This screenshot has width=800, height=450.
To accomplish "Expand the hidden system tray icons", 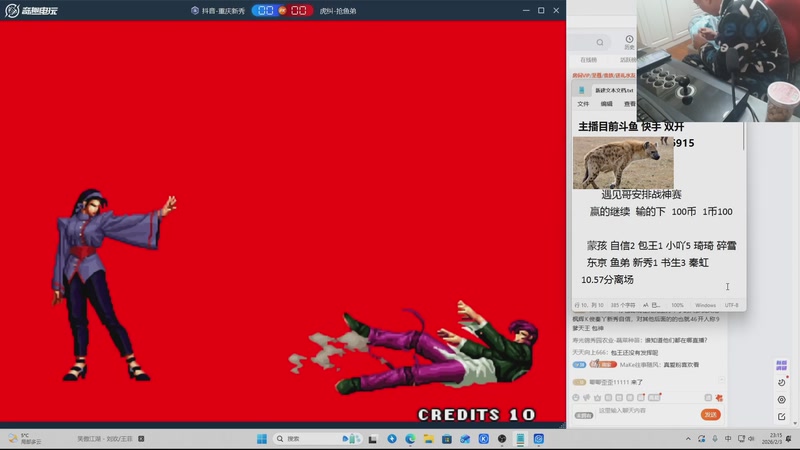I will click(x=688, y=439).
